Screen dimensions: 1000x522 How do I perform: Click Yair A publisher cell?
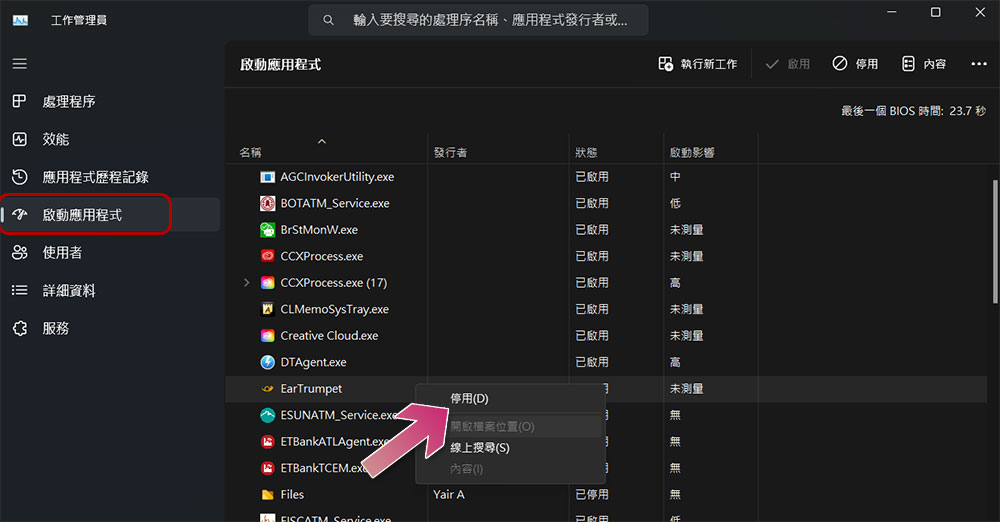[x=449, y=495]
